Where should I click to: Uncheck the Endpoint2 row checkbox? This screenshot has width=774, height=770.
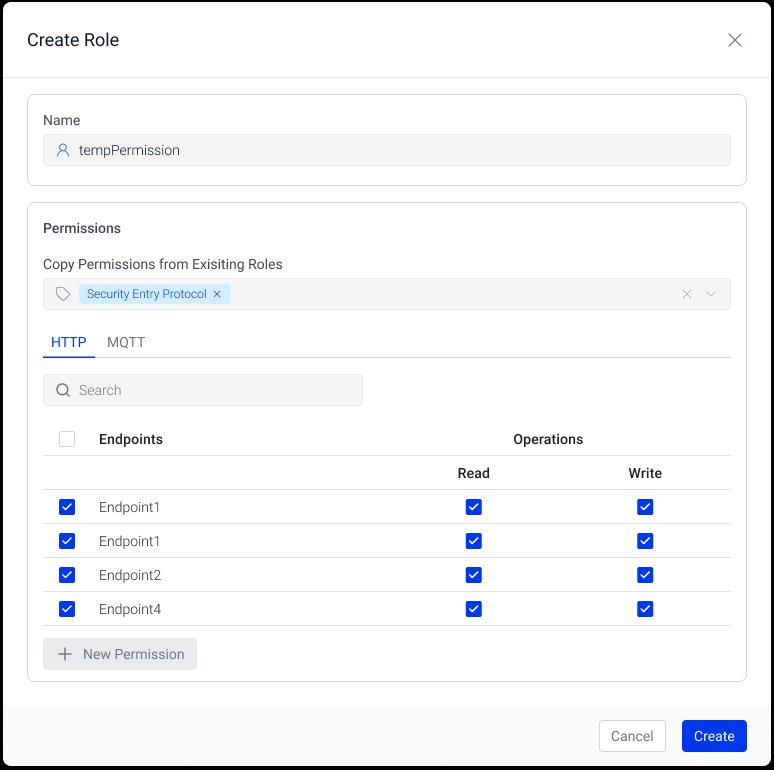67,575
